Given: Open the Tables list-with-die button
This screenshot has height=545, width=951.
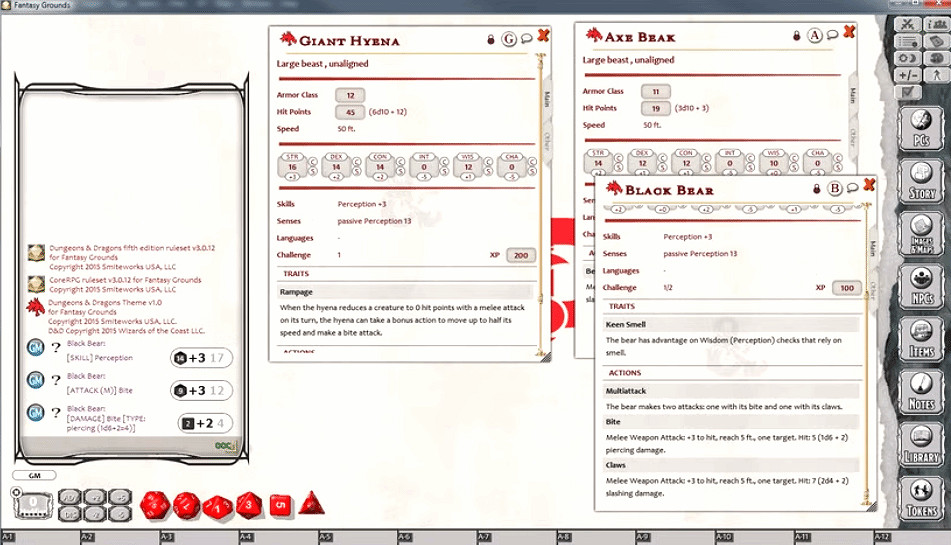Looking at the screenshot, I should (908, 42).
